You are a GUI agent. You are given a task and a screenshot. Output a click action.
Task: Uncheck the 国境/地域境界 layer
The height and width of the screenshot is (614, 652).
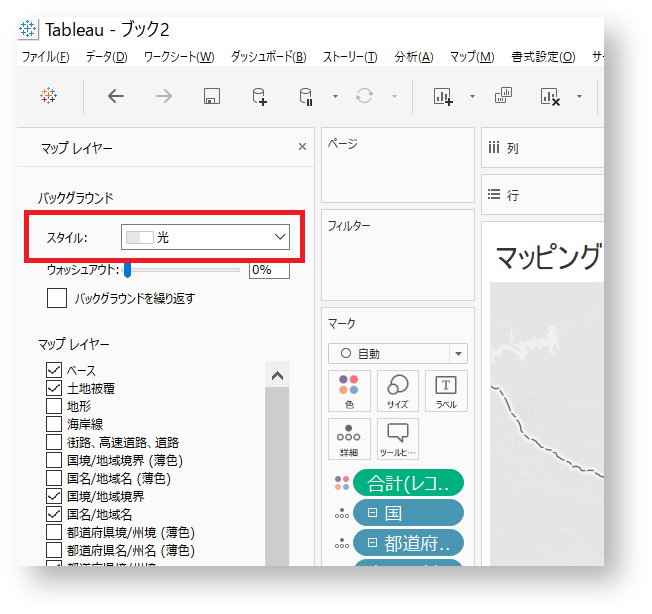click(x=54, y=496)
